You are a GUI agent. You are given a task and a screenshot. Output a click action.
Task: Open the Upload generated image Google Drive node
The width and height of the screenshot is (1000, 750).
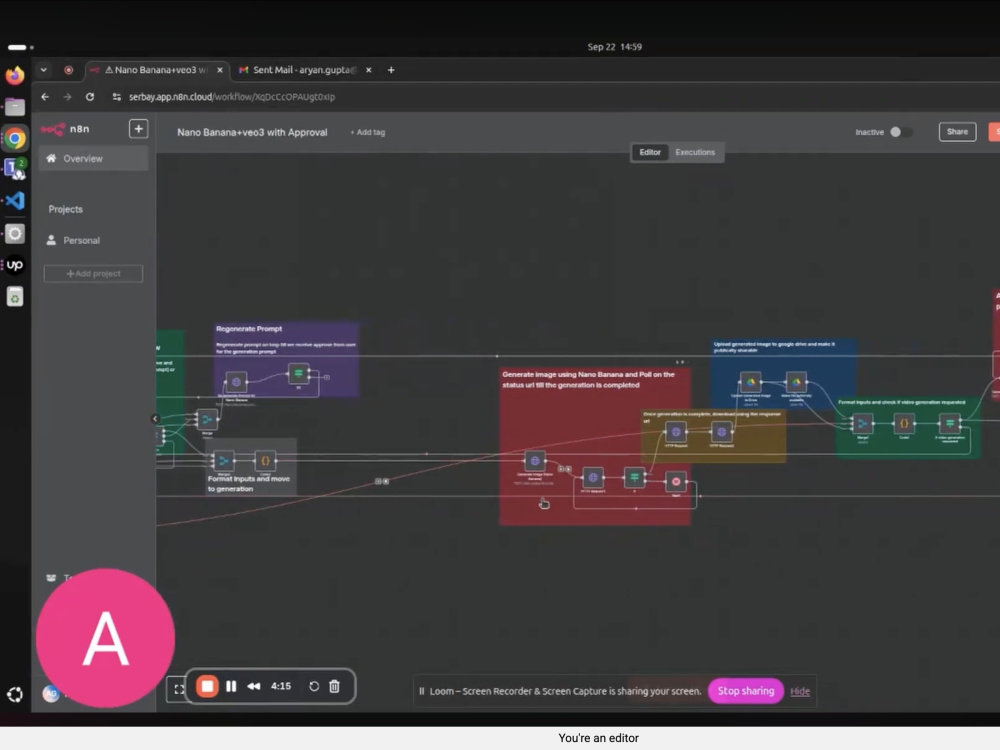[751, 382]
